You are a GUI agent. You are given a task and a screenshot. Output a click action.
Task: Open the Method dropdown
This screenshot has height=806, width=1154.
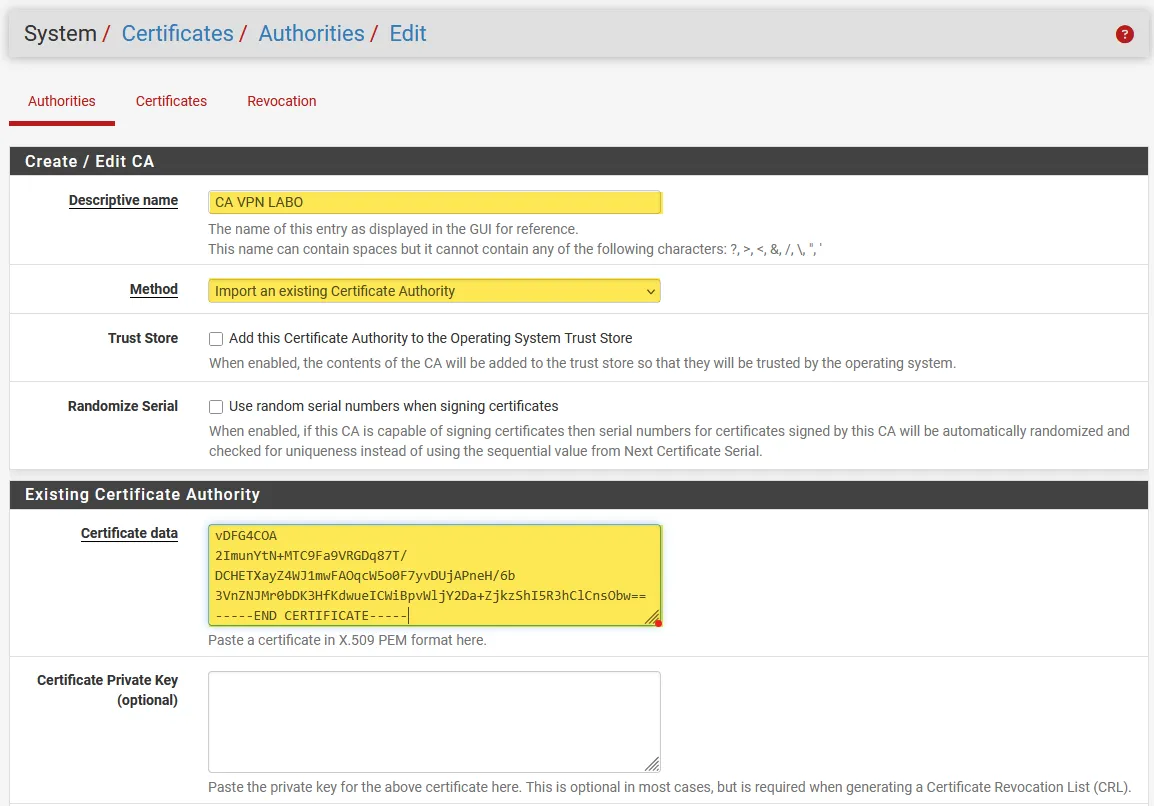434,291
